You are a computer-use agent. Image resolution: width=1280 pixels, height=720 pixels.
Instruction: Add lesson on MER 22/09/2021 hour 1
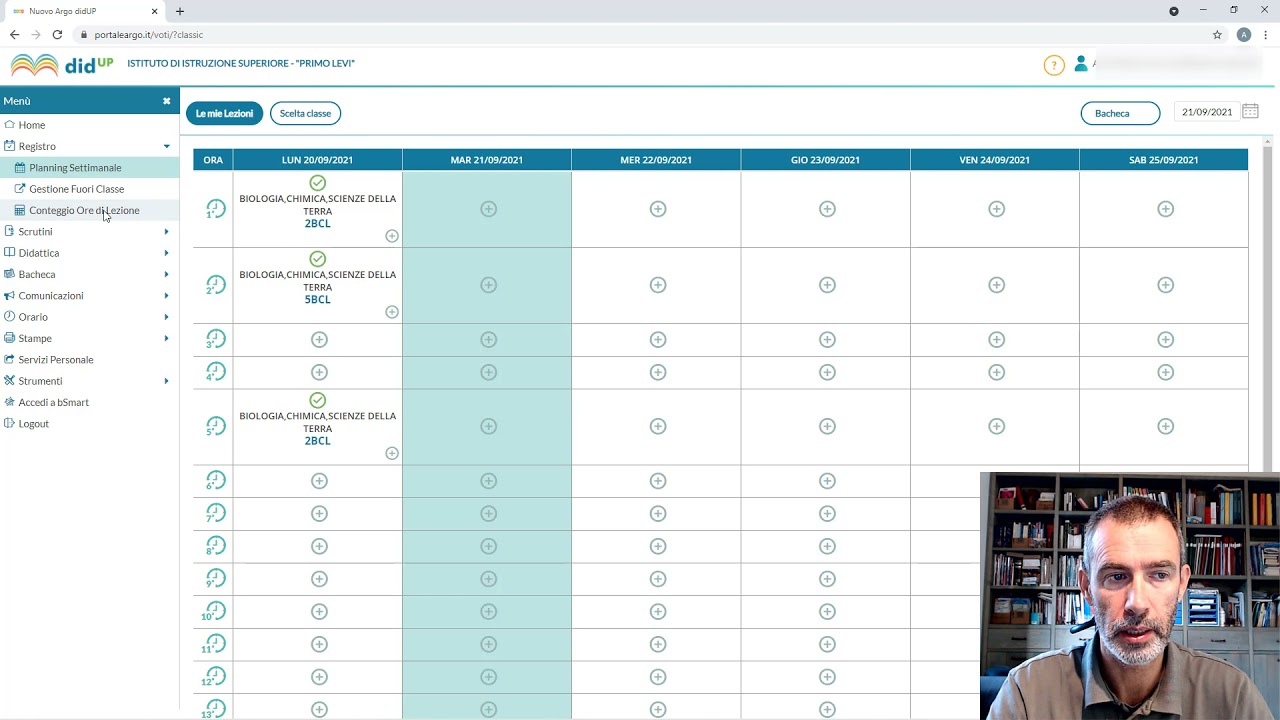[x=658, y=209]
